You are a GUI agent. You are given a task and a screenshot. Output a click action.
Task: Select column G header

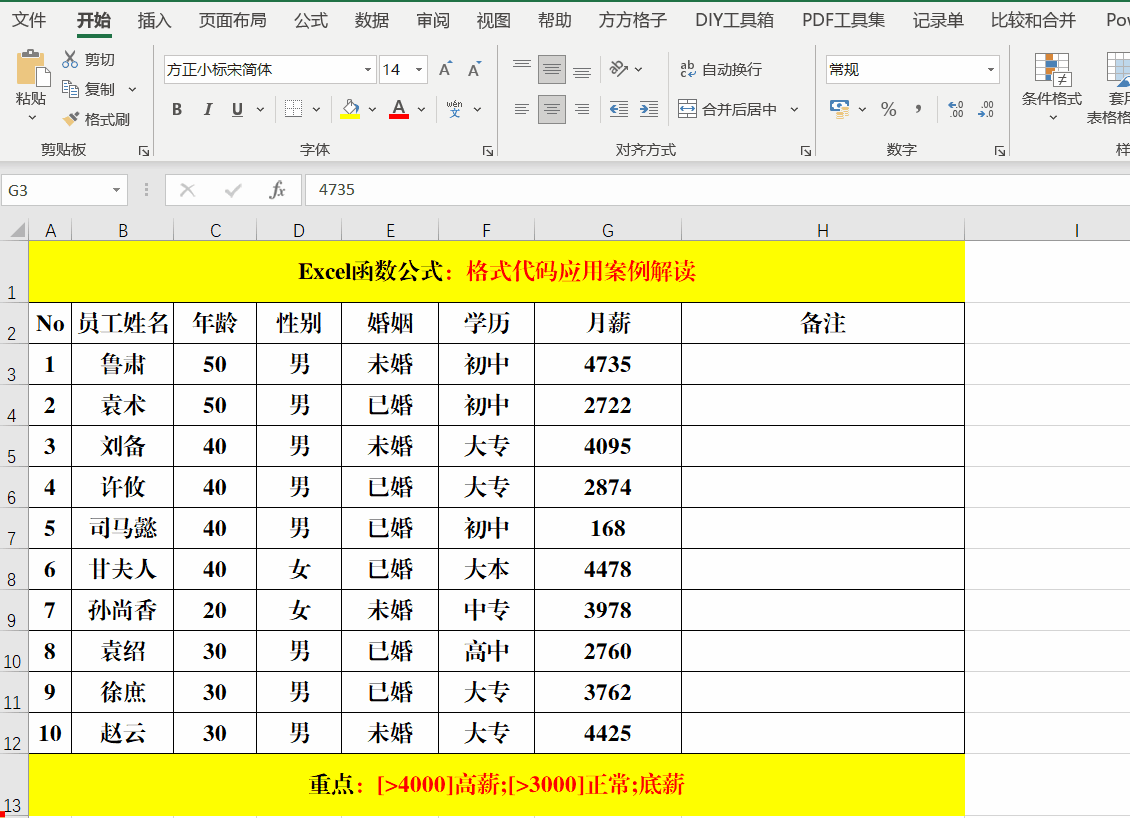pos(608,231)
